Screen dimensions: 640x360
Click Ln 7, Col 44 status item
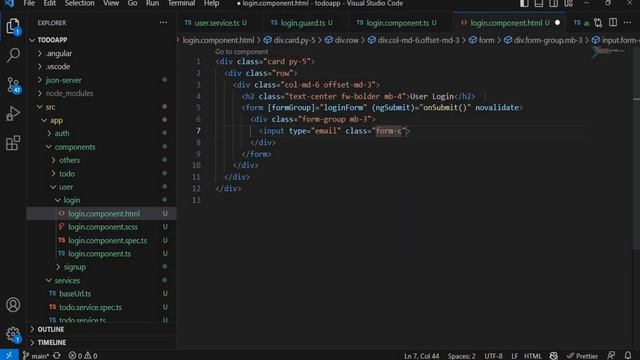click(421, 356)
